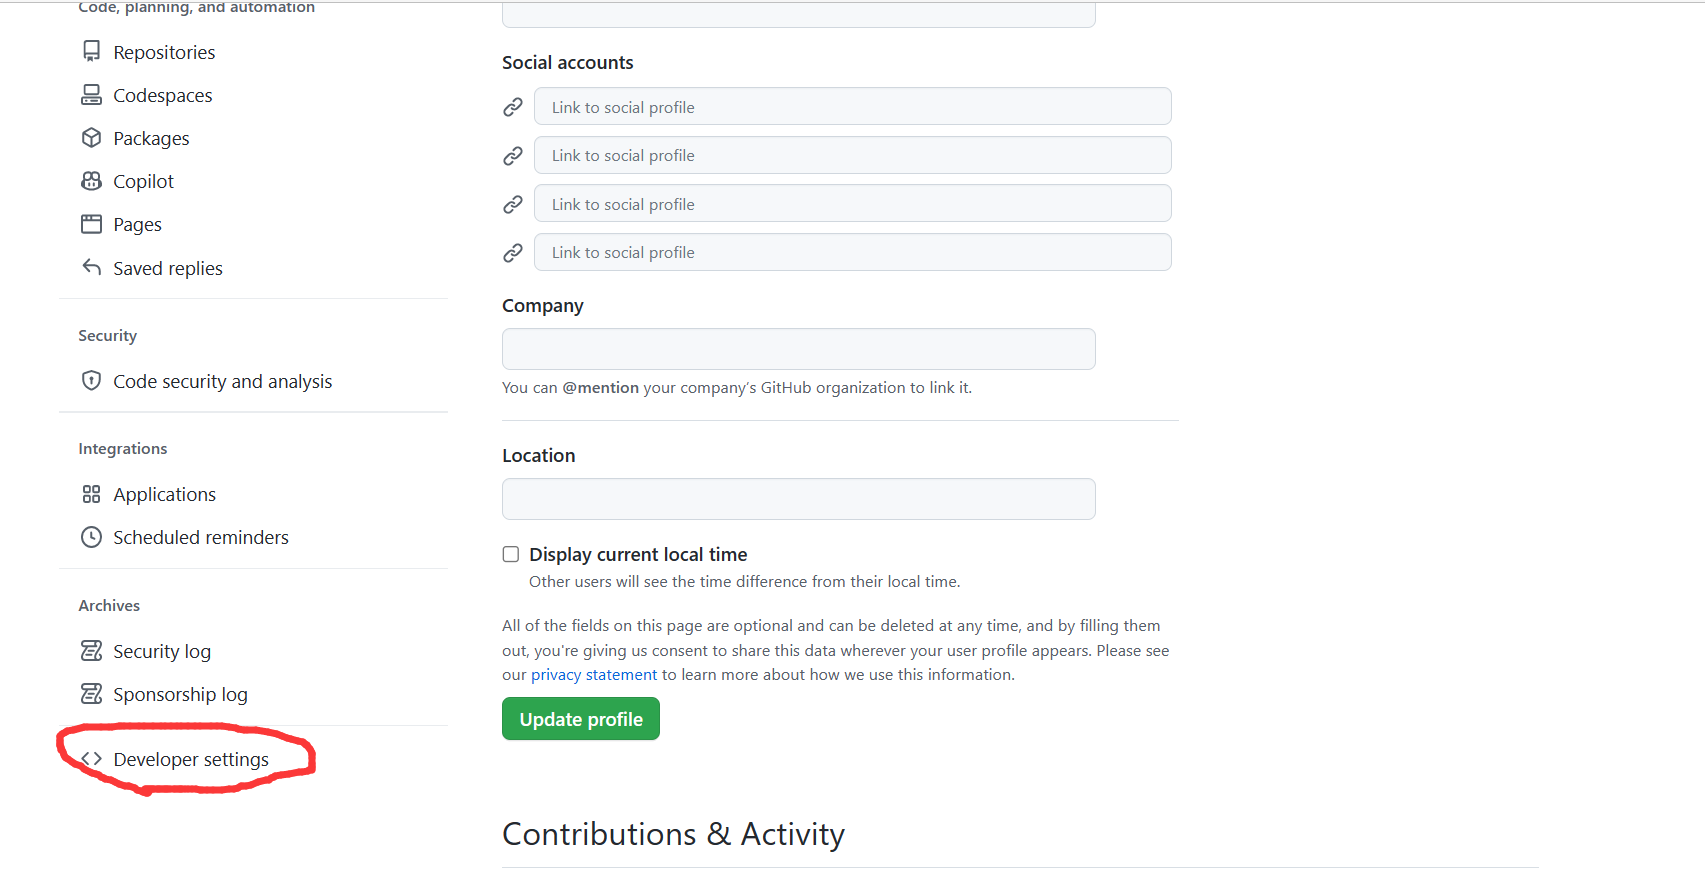Click the Repositories icon in sidebar
1705x874 pixels.
[91, 52]
